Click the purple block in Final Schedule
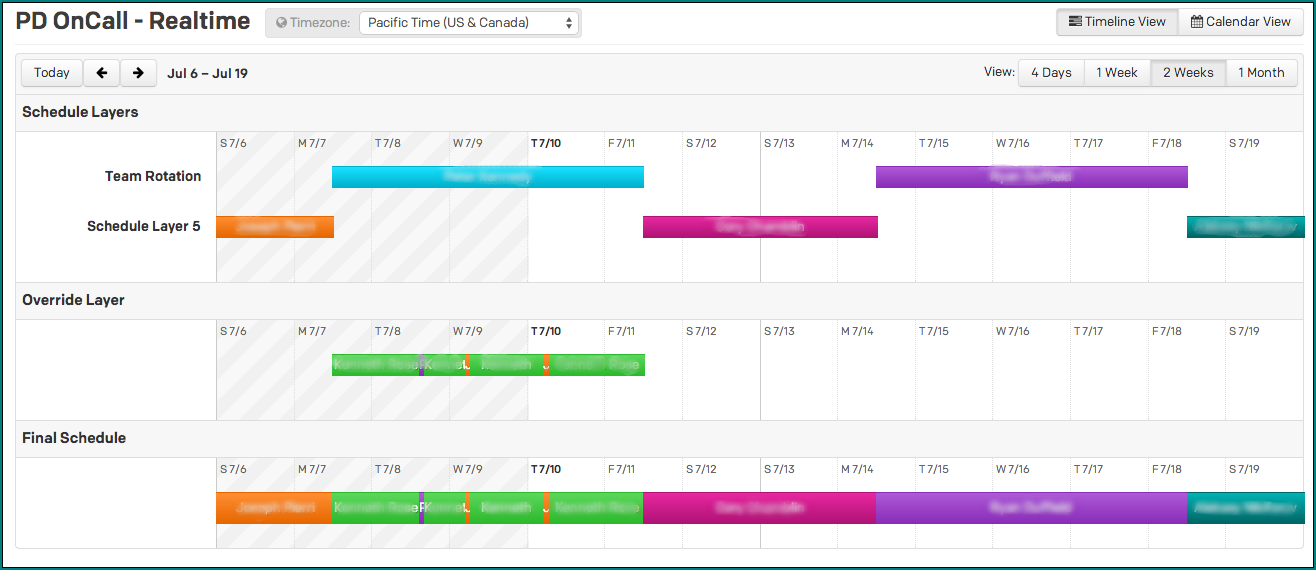 1031,508
